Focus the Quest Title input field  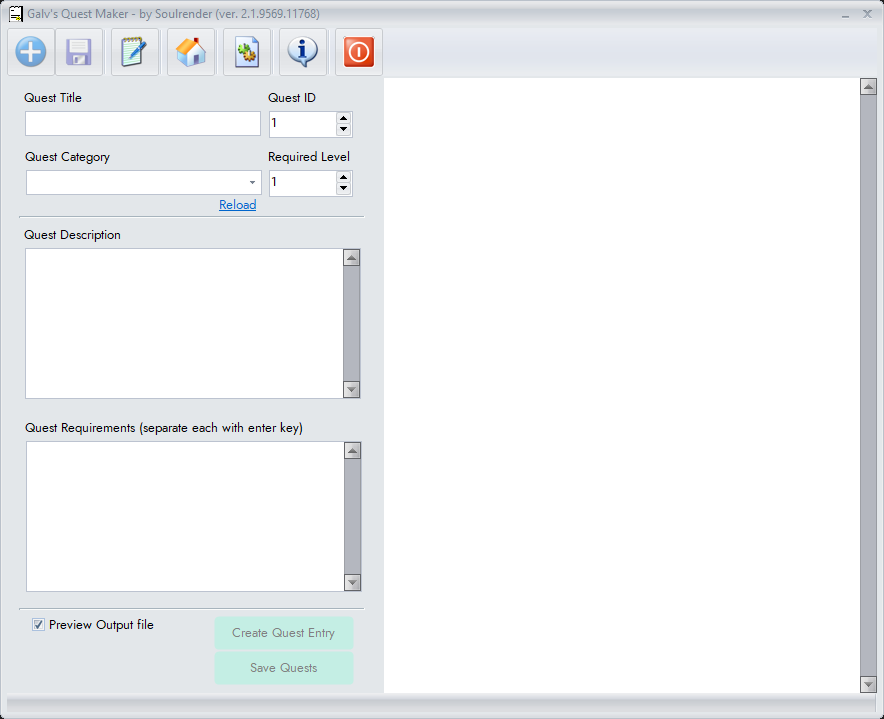[143, 123]
